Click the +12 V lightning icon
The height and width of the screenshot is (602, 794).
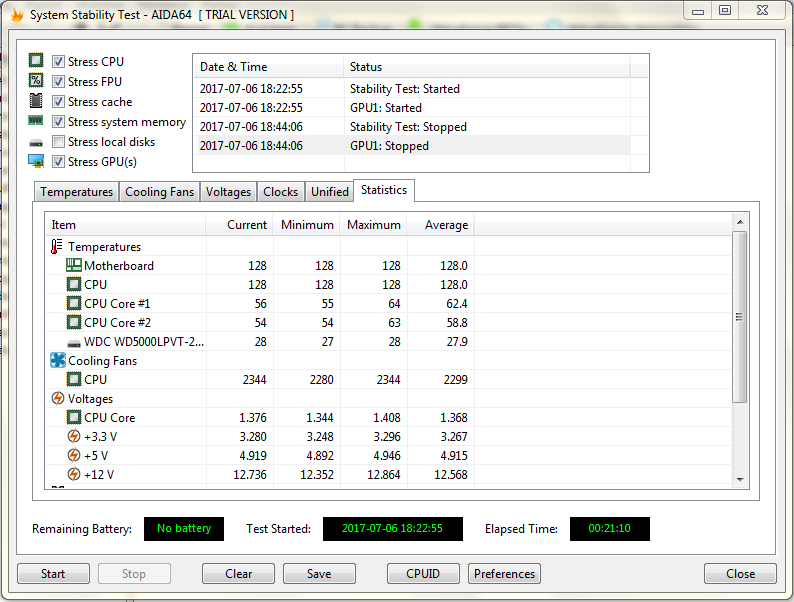pos(74,474)
